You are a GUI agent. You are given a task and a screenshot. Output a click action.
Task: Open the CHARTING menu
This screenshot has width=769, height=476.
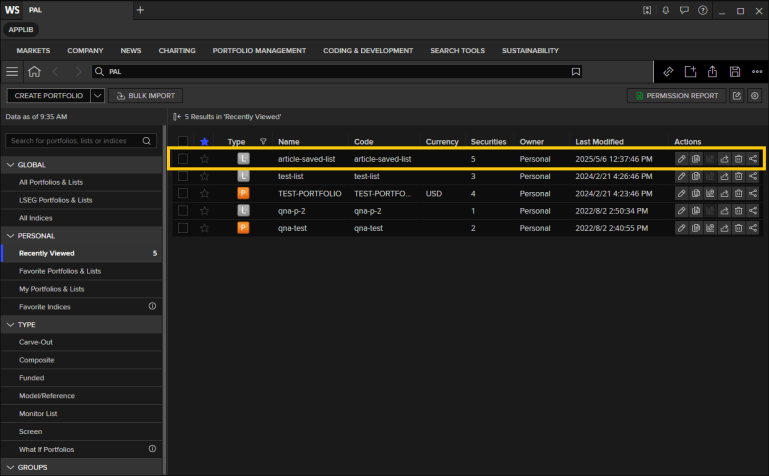(177, 50)
